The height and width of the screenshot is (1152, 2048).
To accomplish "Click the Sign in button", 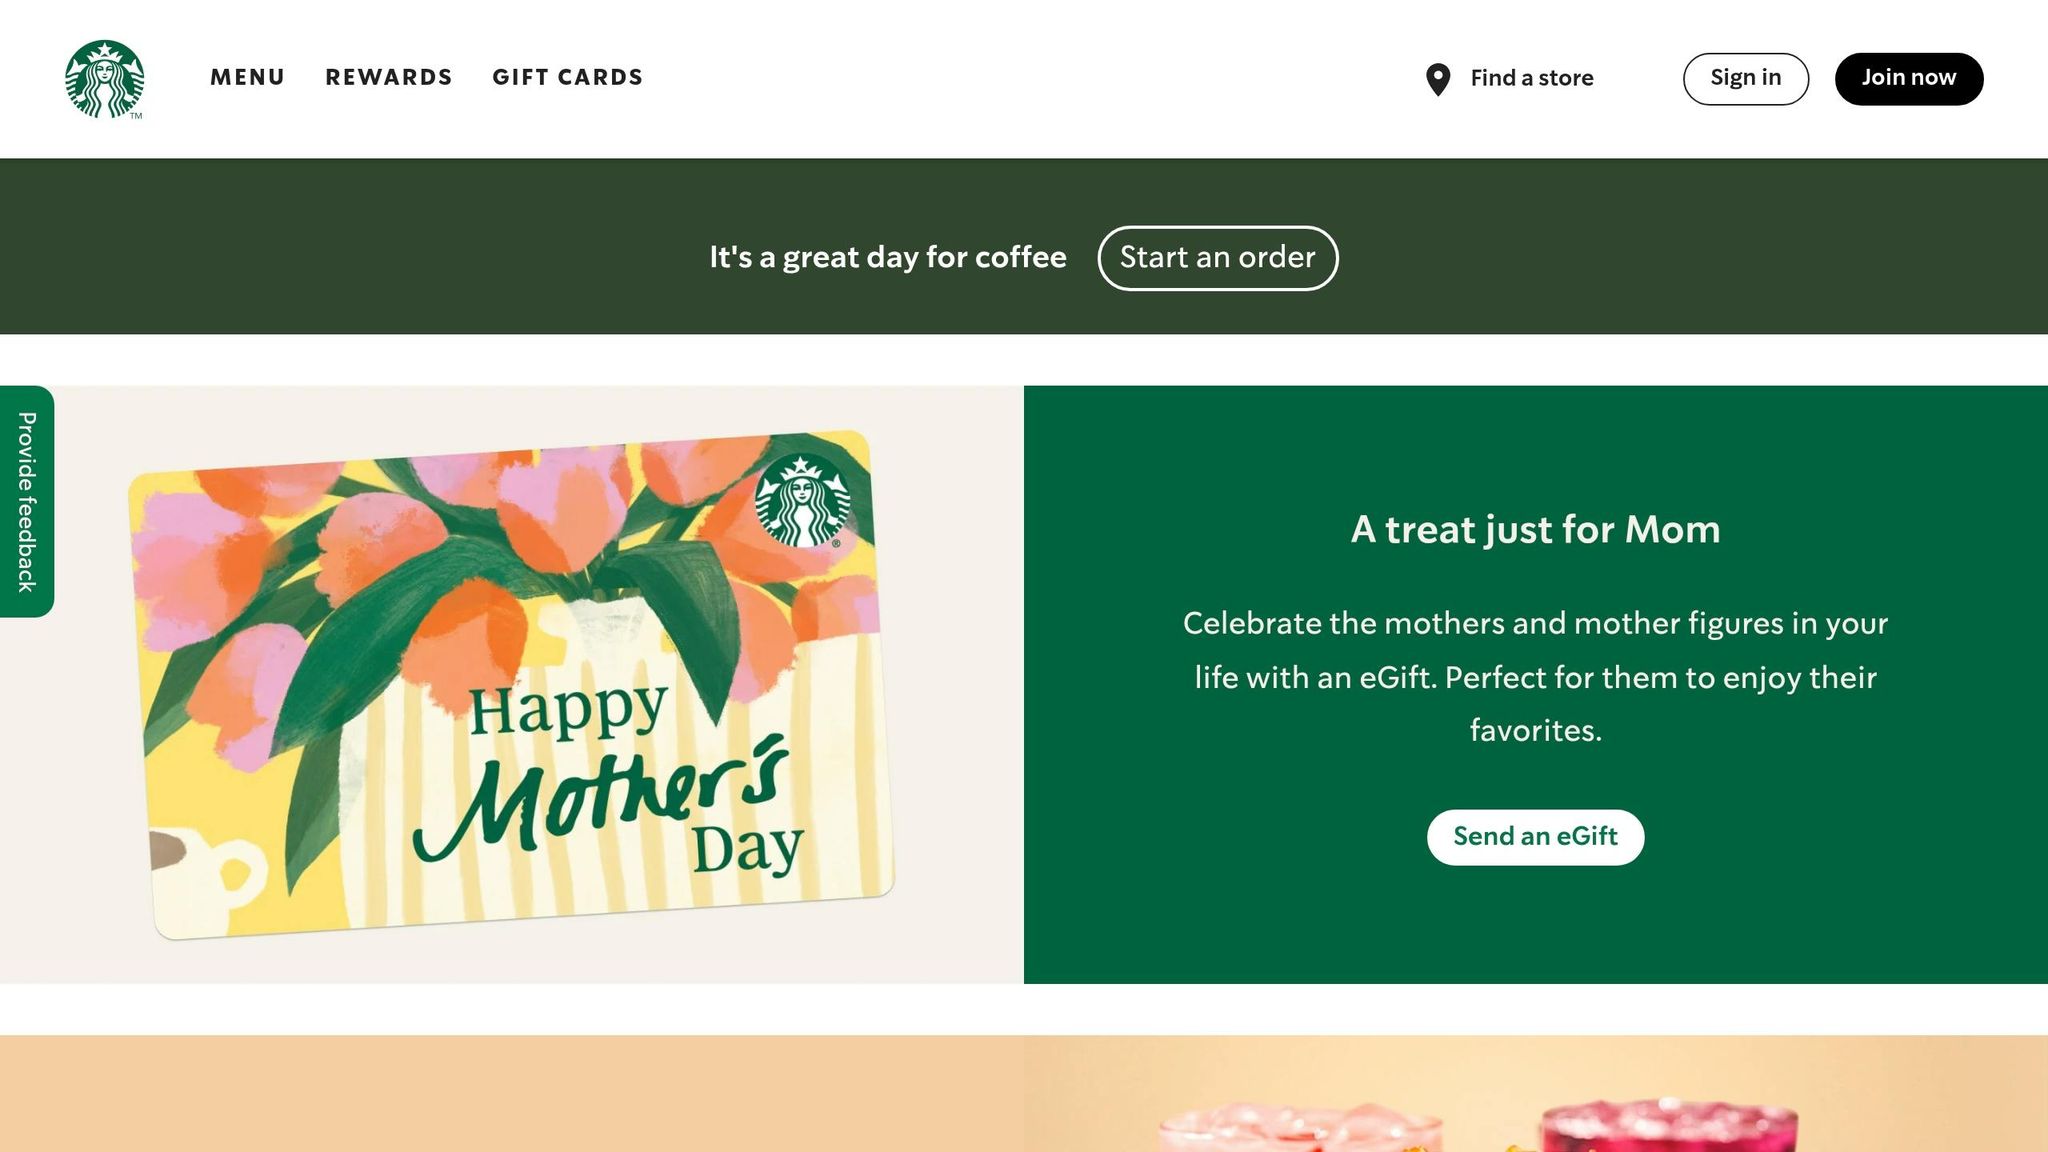I will tap(1746, 78).
